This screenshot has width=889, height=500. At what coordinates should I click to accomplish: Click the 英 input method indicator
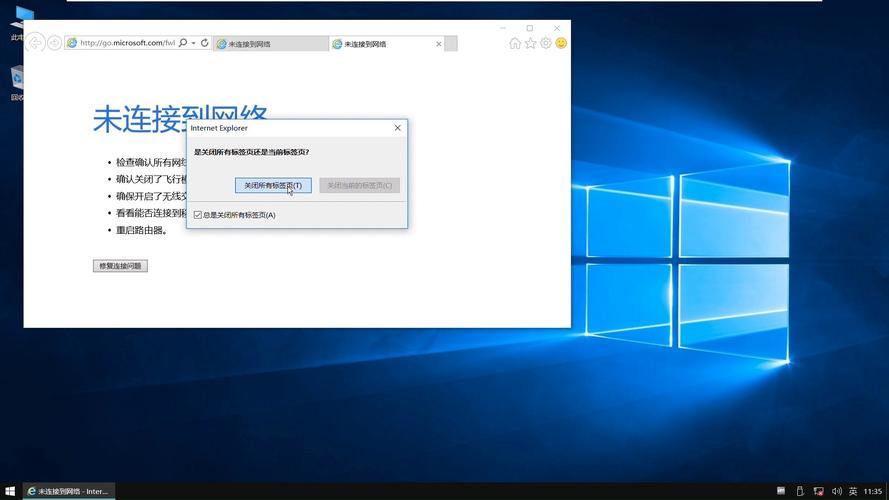[x=852, y=491]
